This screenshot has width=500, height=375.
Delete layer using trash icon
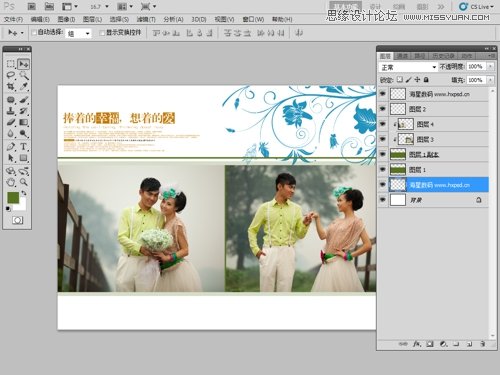pyautogui.click(x=482, y=344)
